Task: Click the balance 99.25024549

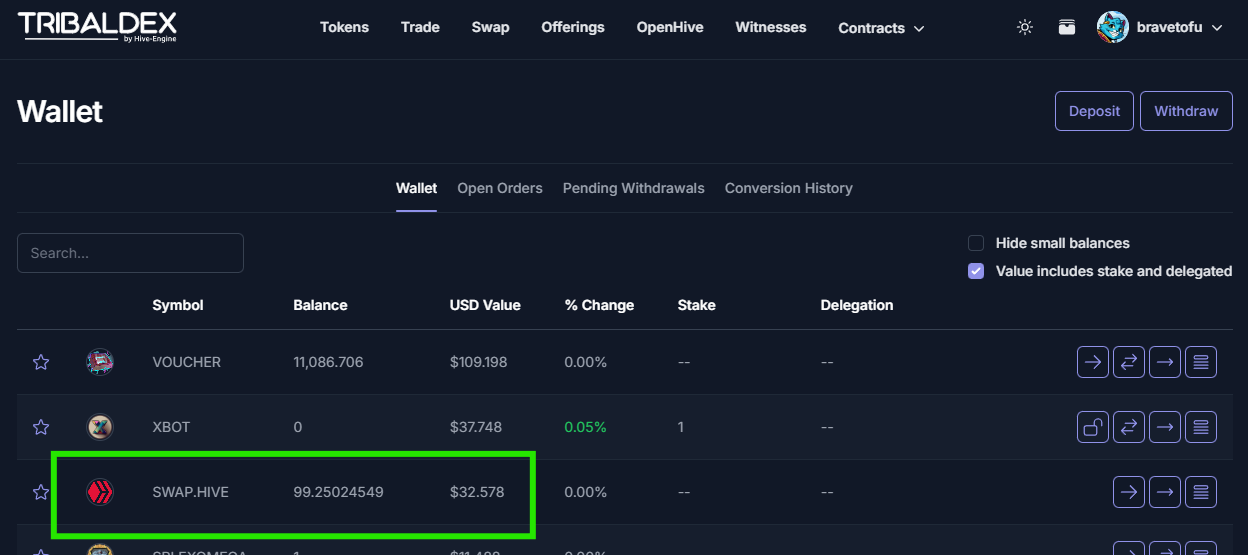Action: pos(338,492)
